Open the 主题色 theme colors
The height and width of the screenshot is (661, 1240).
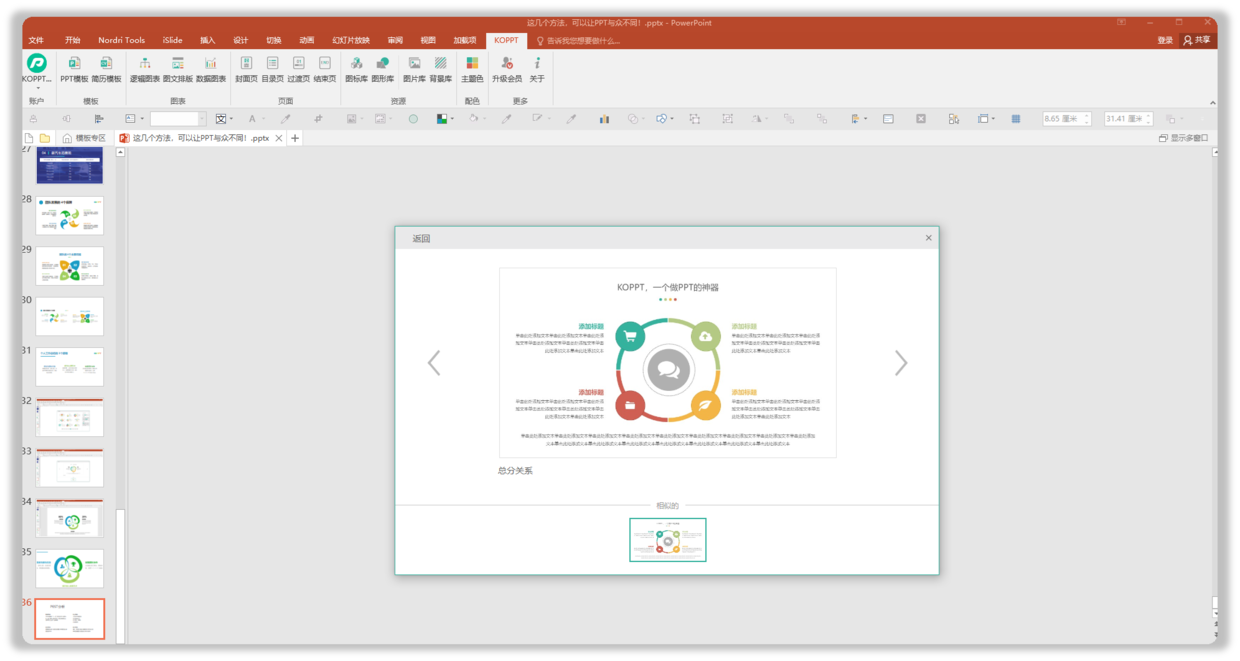[472, 68]
